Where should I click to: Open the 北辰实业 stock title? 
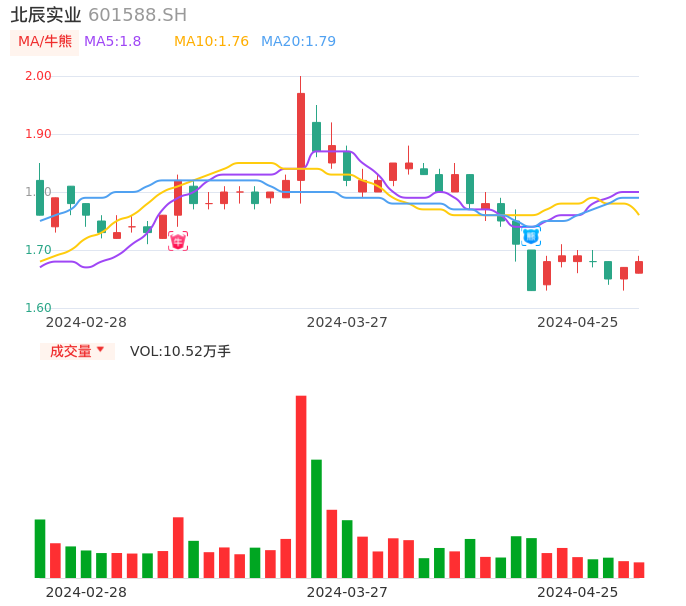pos(46,15)
